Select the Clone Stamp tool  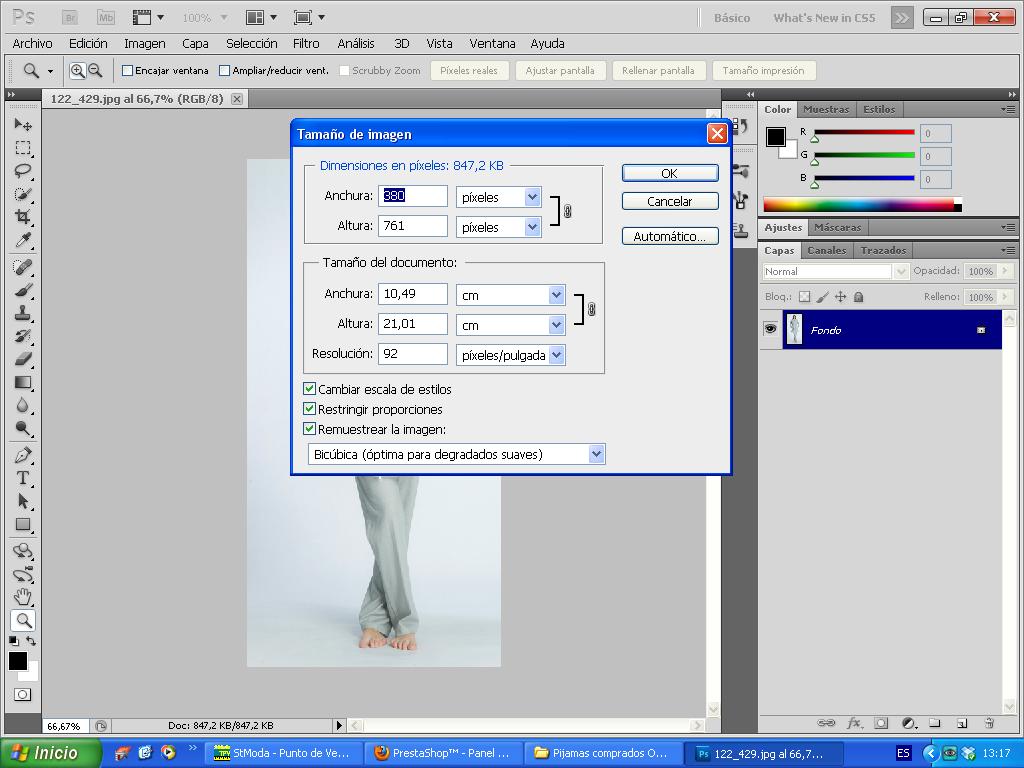(x=23, y=313)
